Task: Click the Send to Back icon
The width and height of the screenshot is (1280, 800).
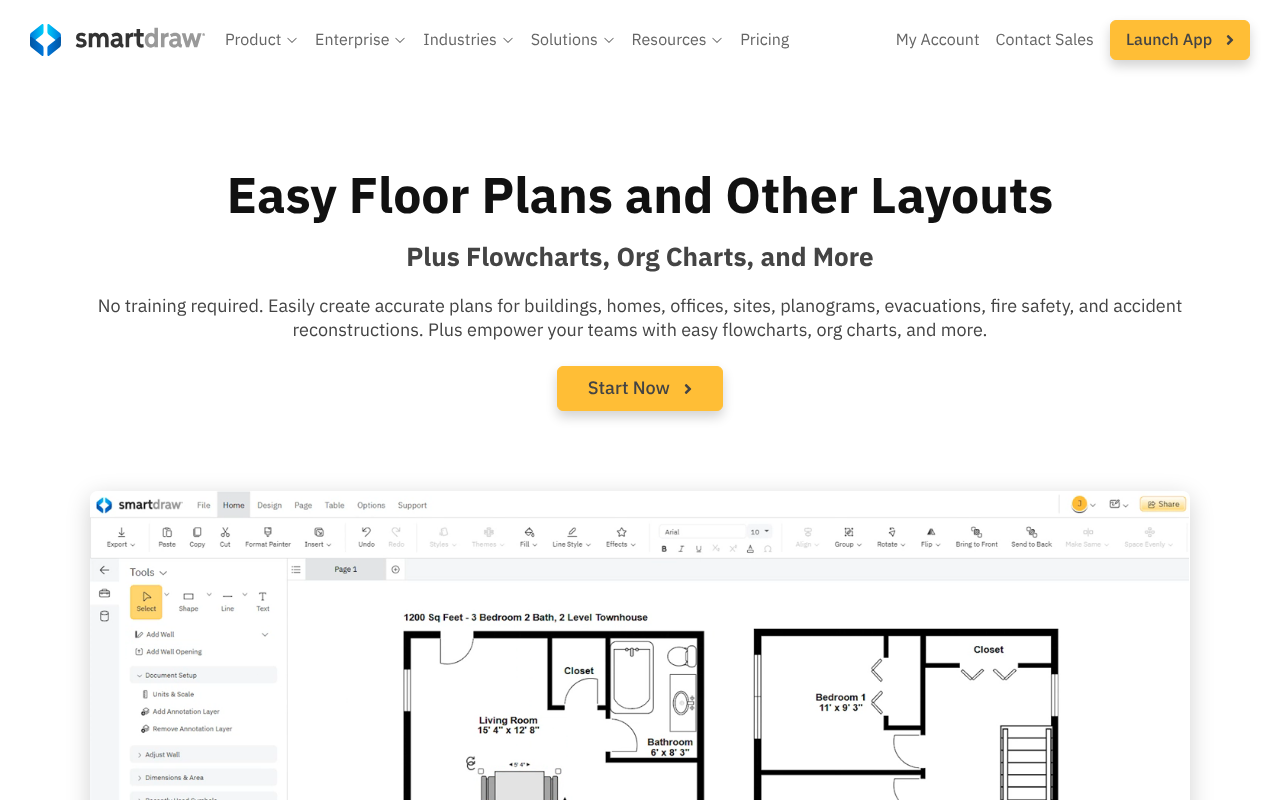Action: (x=1031, y=533)
